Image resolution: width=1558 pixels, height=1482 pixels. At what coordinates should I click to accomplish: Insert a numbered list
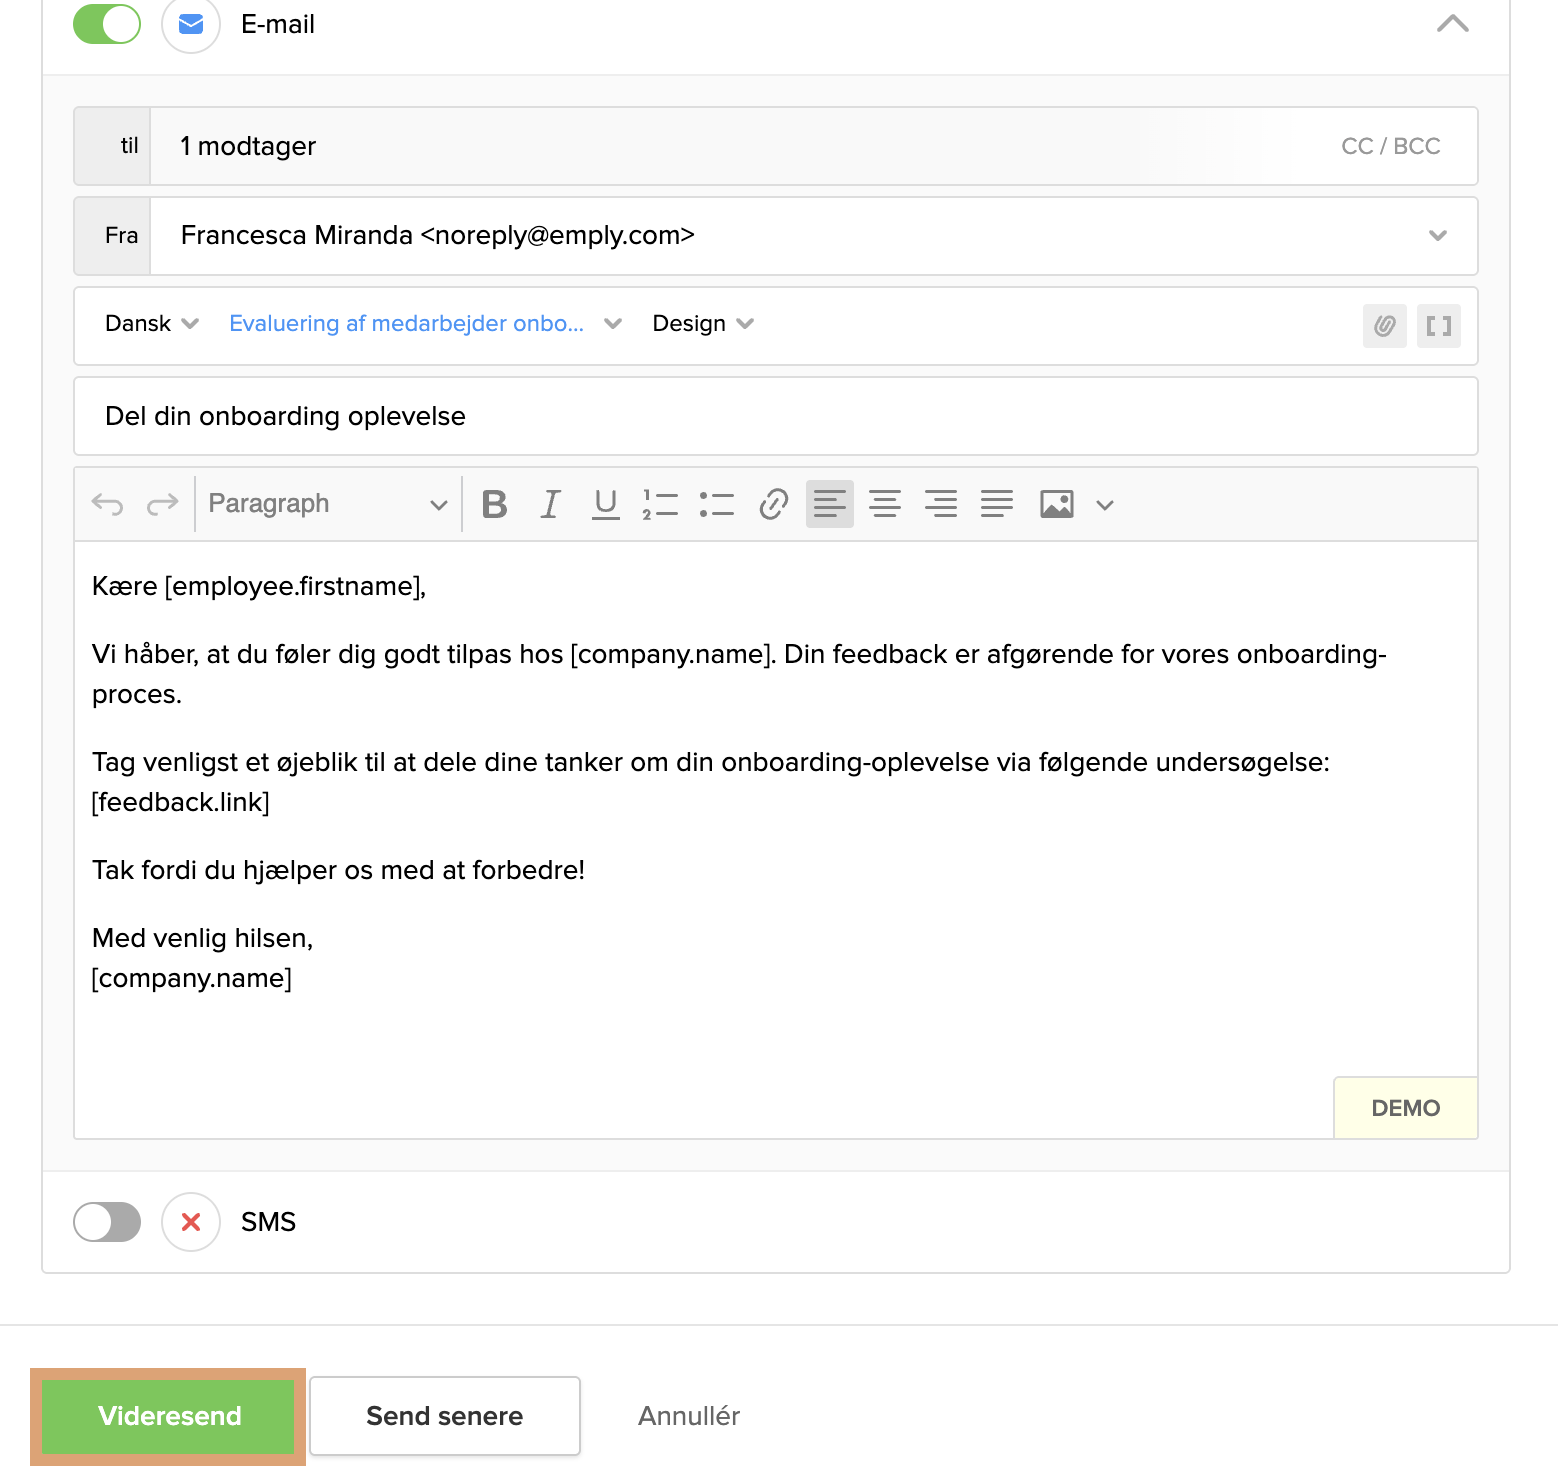click(660, 504)
